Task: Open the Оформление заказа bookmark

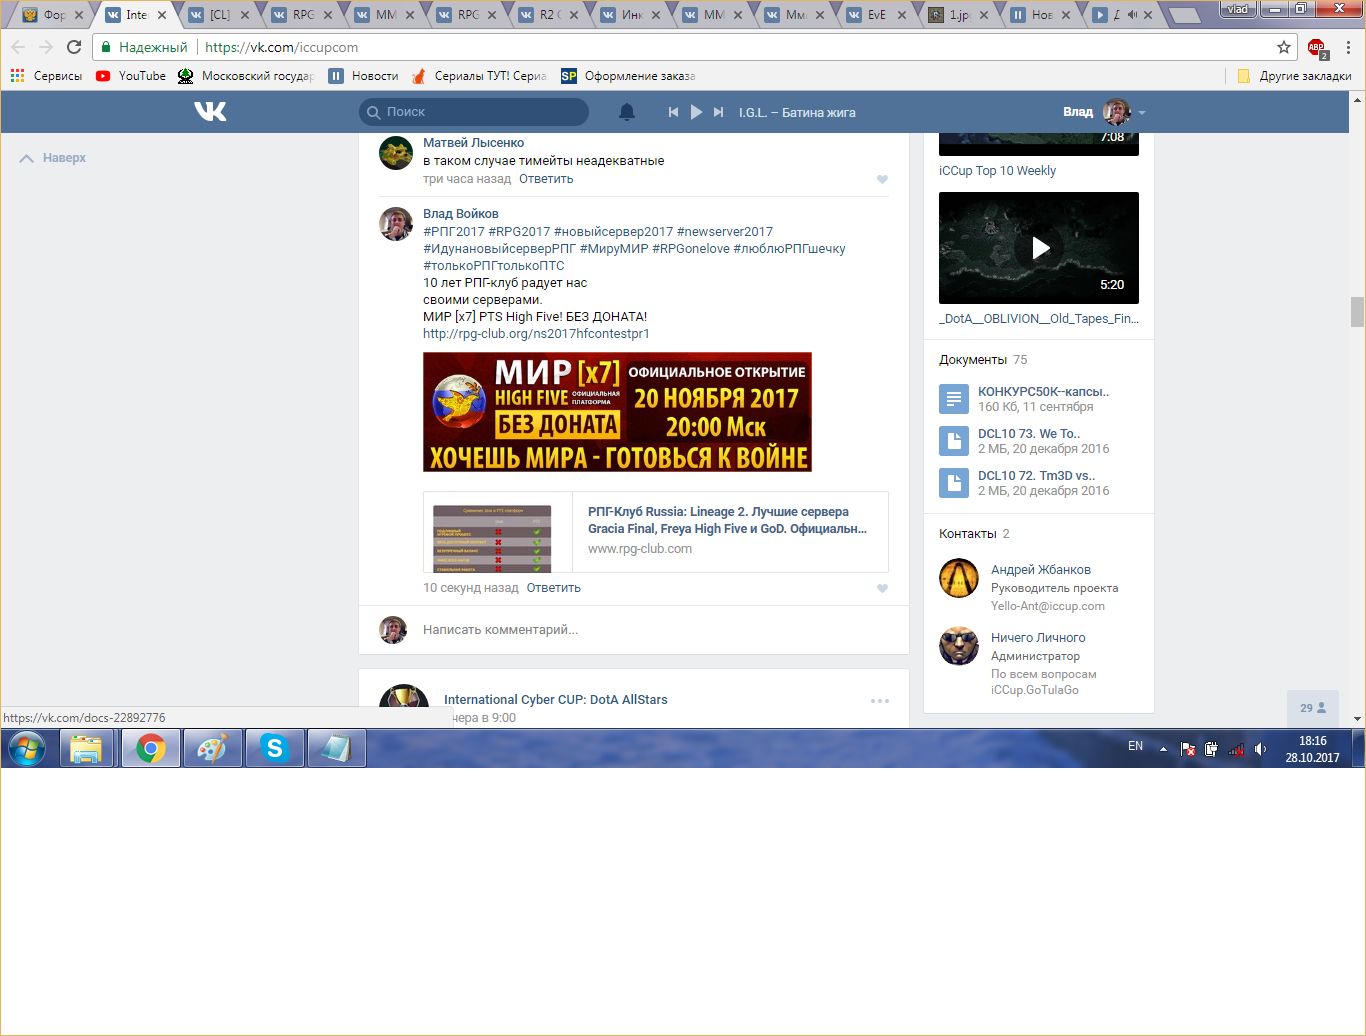Action: coord(628,76)
